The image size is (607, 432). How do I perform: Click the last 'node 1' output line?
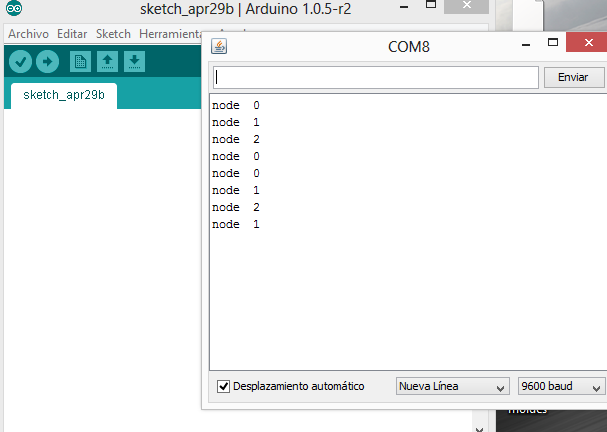236,225
